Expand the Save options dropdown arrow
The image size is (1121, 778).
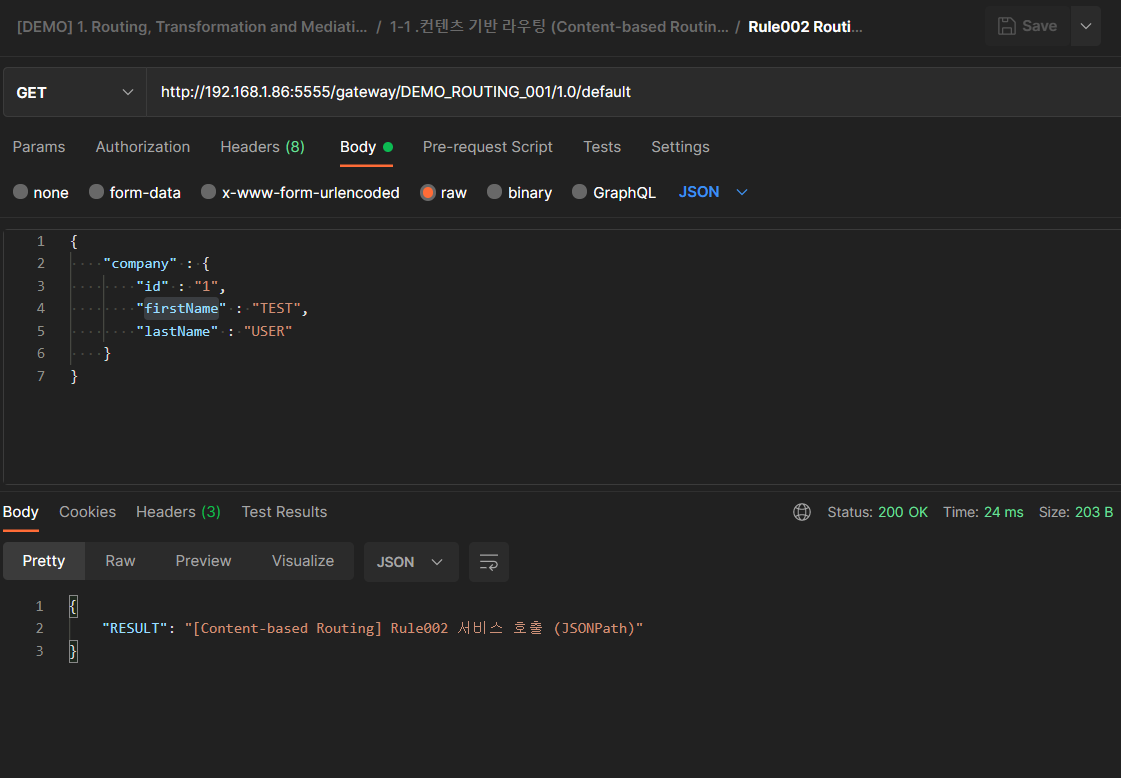pos(1086,26)
